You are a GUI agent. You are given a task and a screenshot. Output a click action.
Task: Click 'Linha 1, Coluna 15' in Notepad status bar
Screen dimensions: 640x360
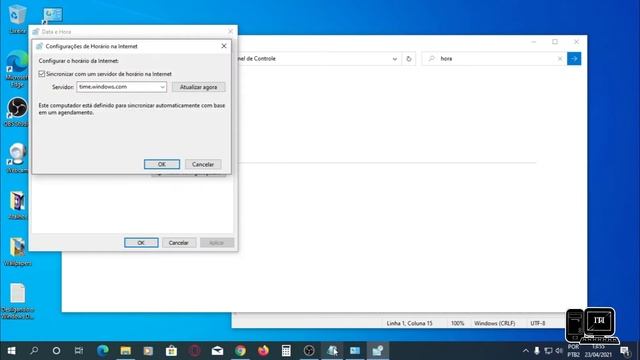[x=409, y=323]
